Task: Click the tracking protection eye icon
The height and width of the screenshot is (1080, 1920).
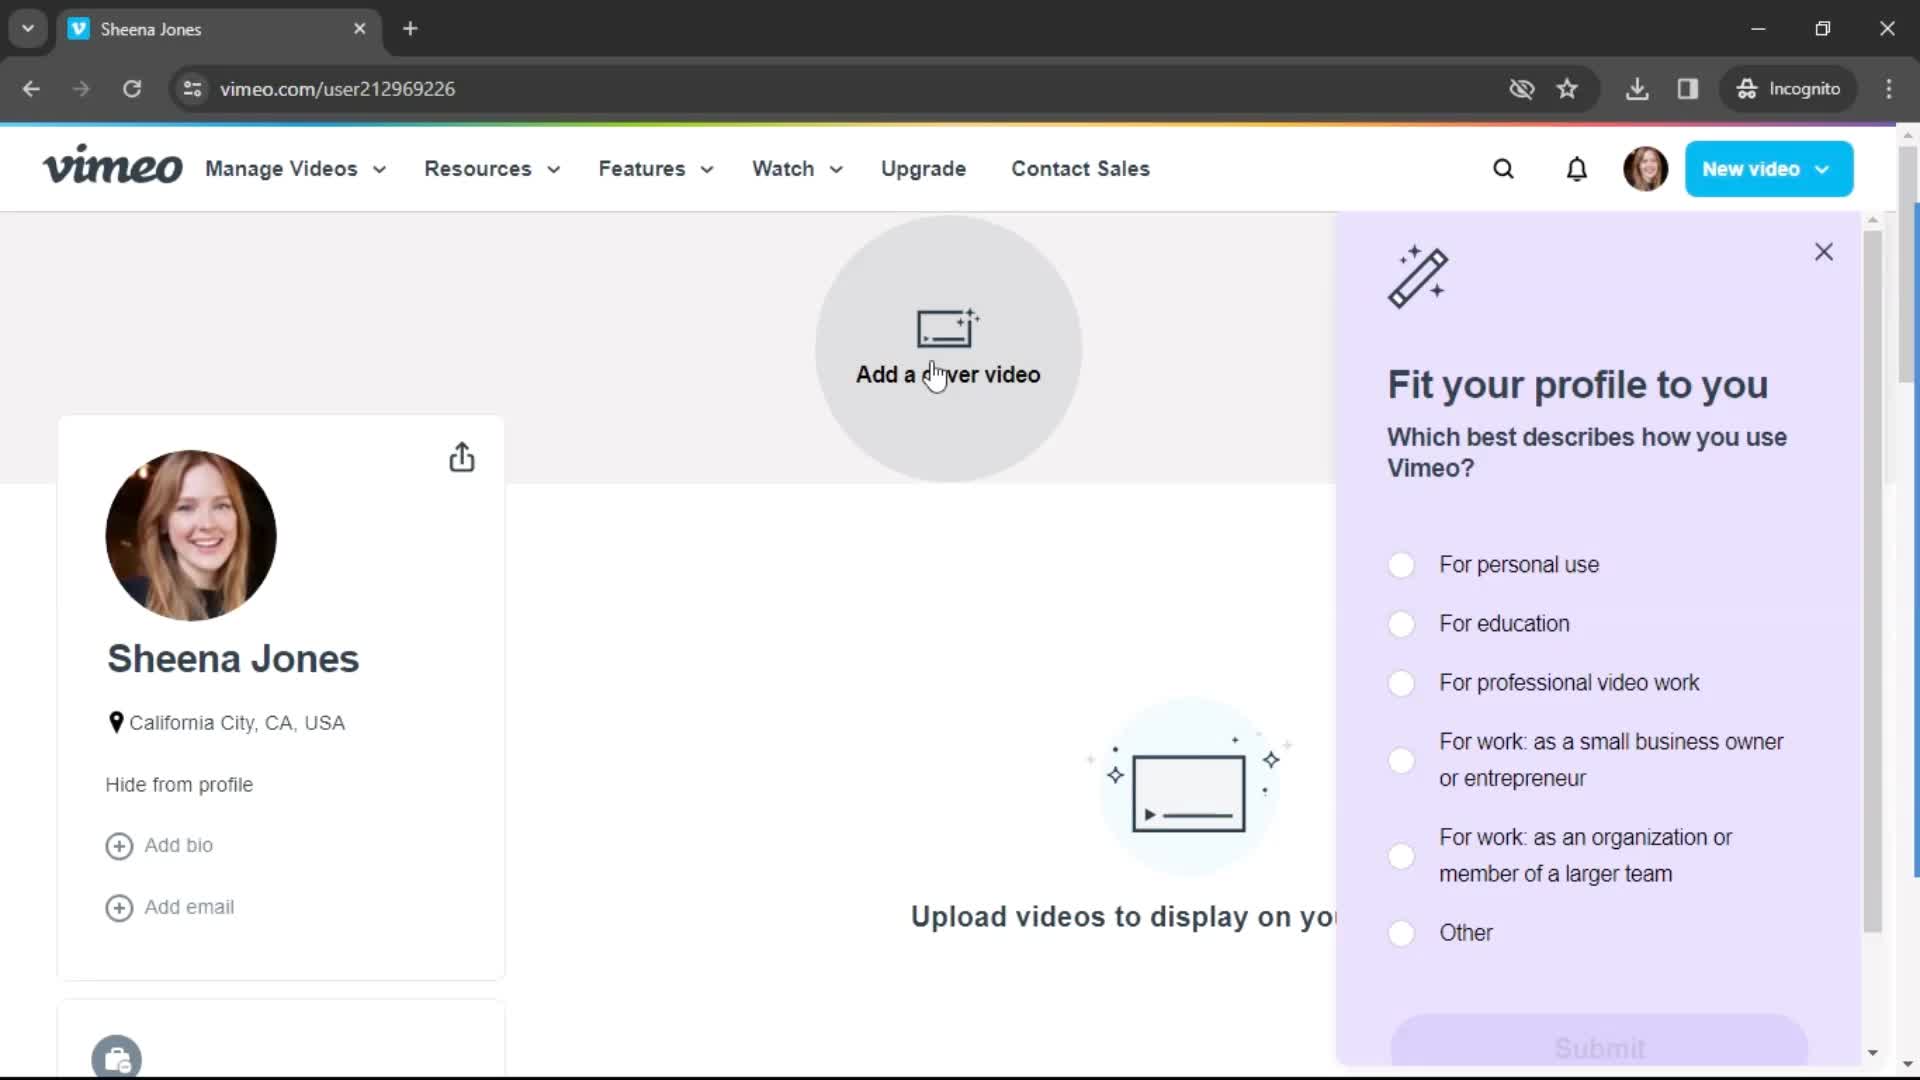Action: coord(1521,89)
